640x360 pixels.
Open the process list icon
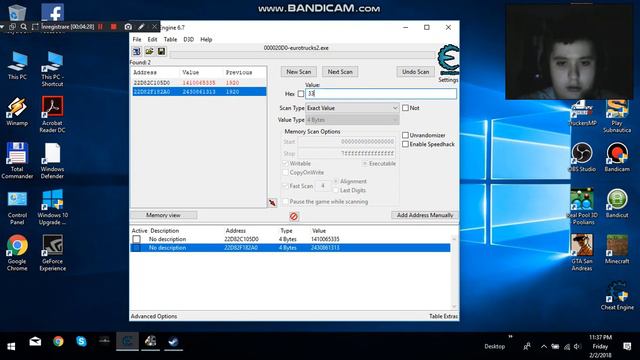137,51
